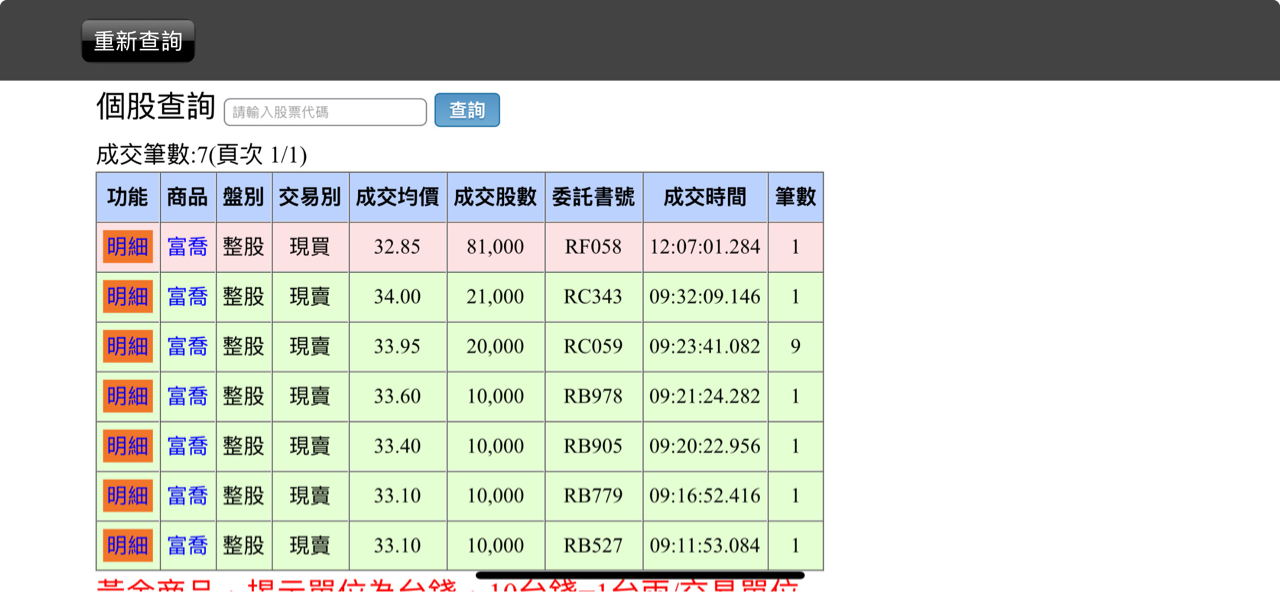Open 富喬 link for order RB527
Viewport: 1280px width, 592px height.
188,546
